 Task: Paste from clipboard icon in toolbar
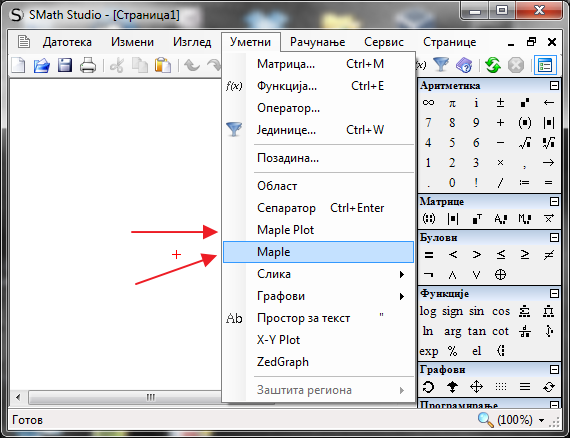pyautogui.click(x=162, y=65)
